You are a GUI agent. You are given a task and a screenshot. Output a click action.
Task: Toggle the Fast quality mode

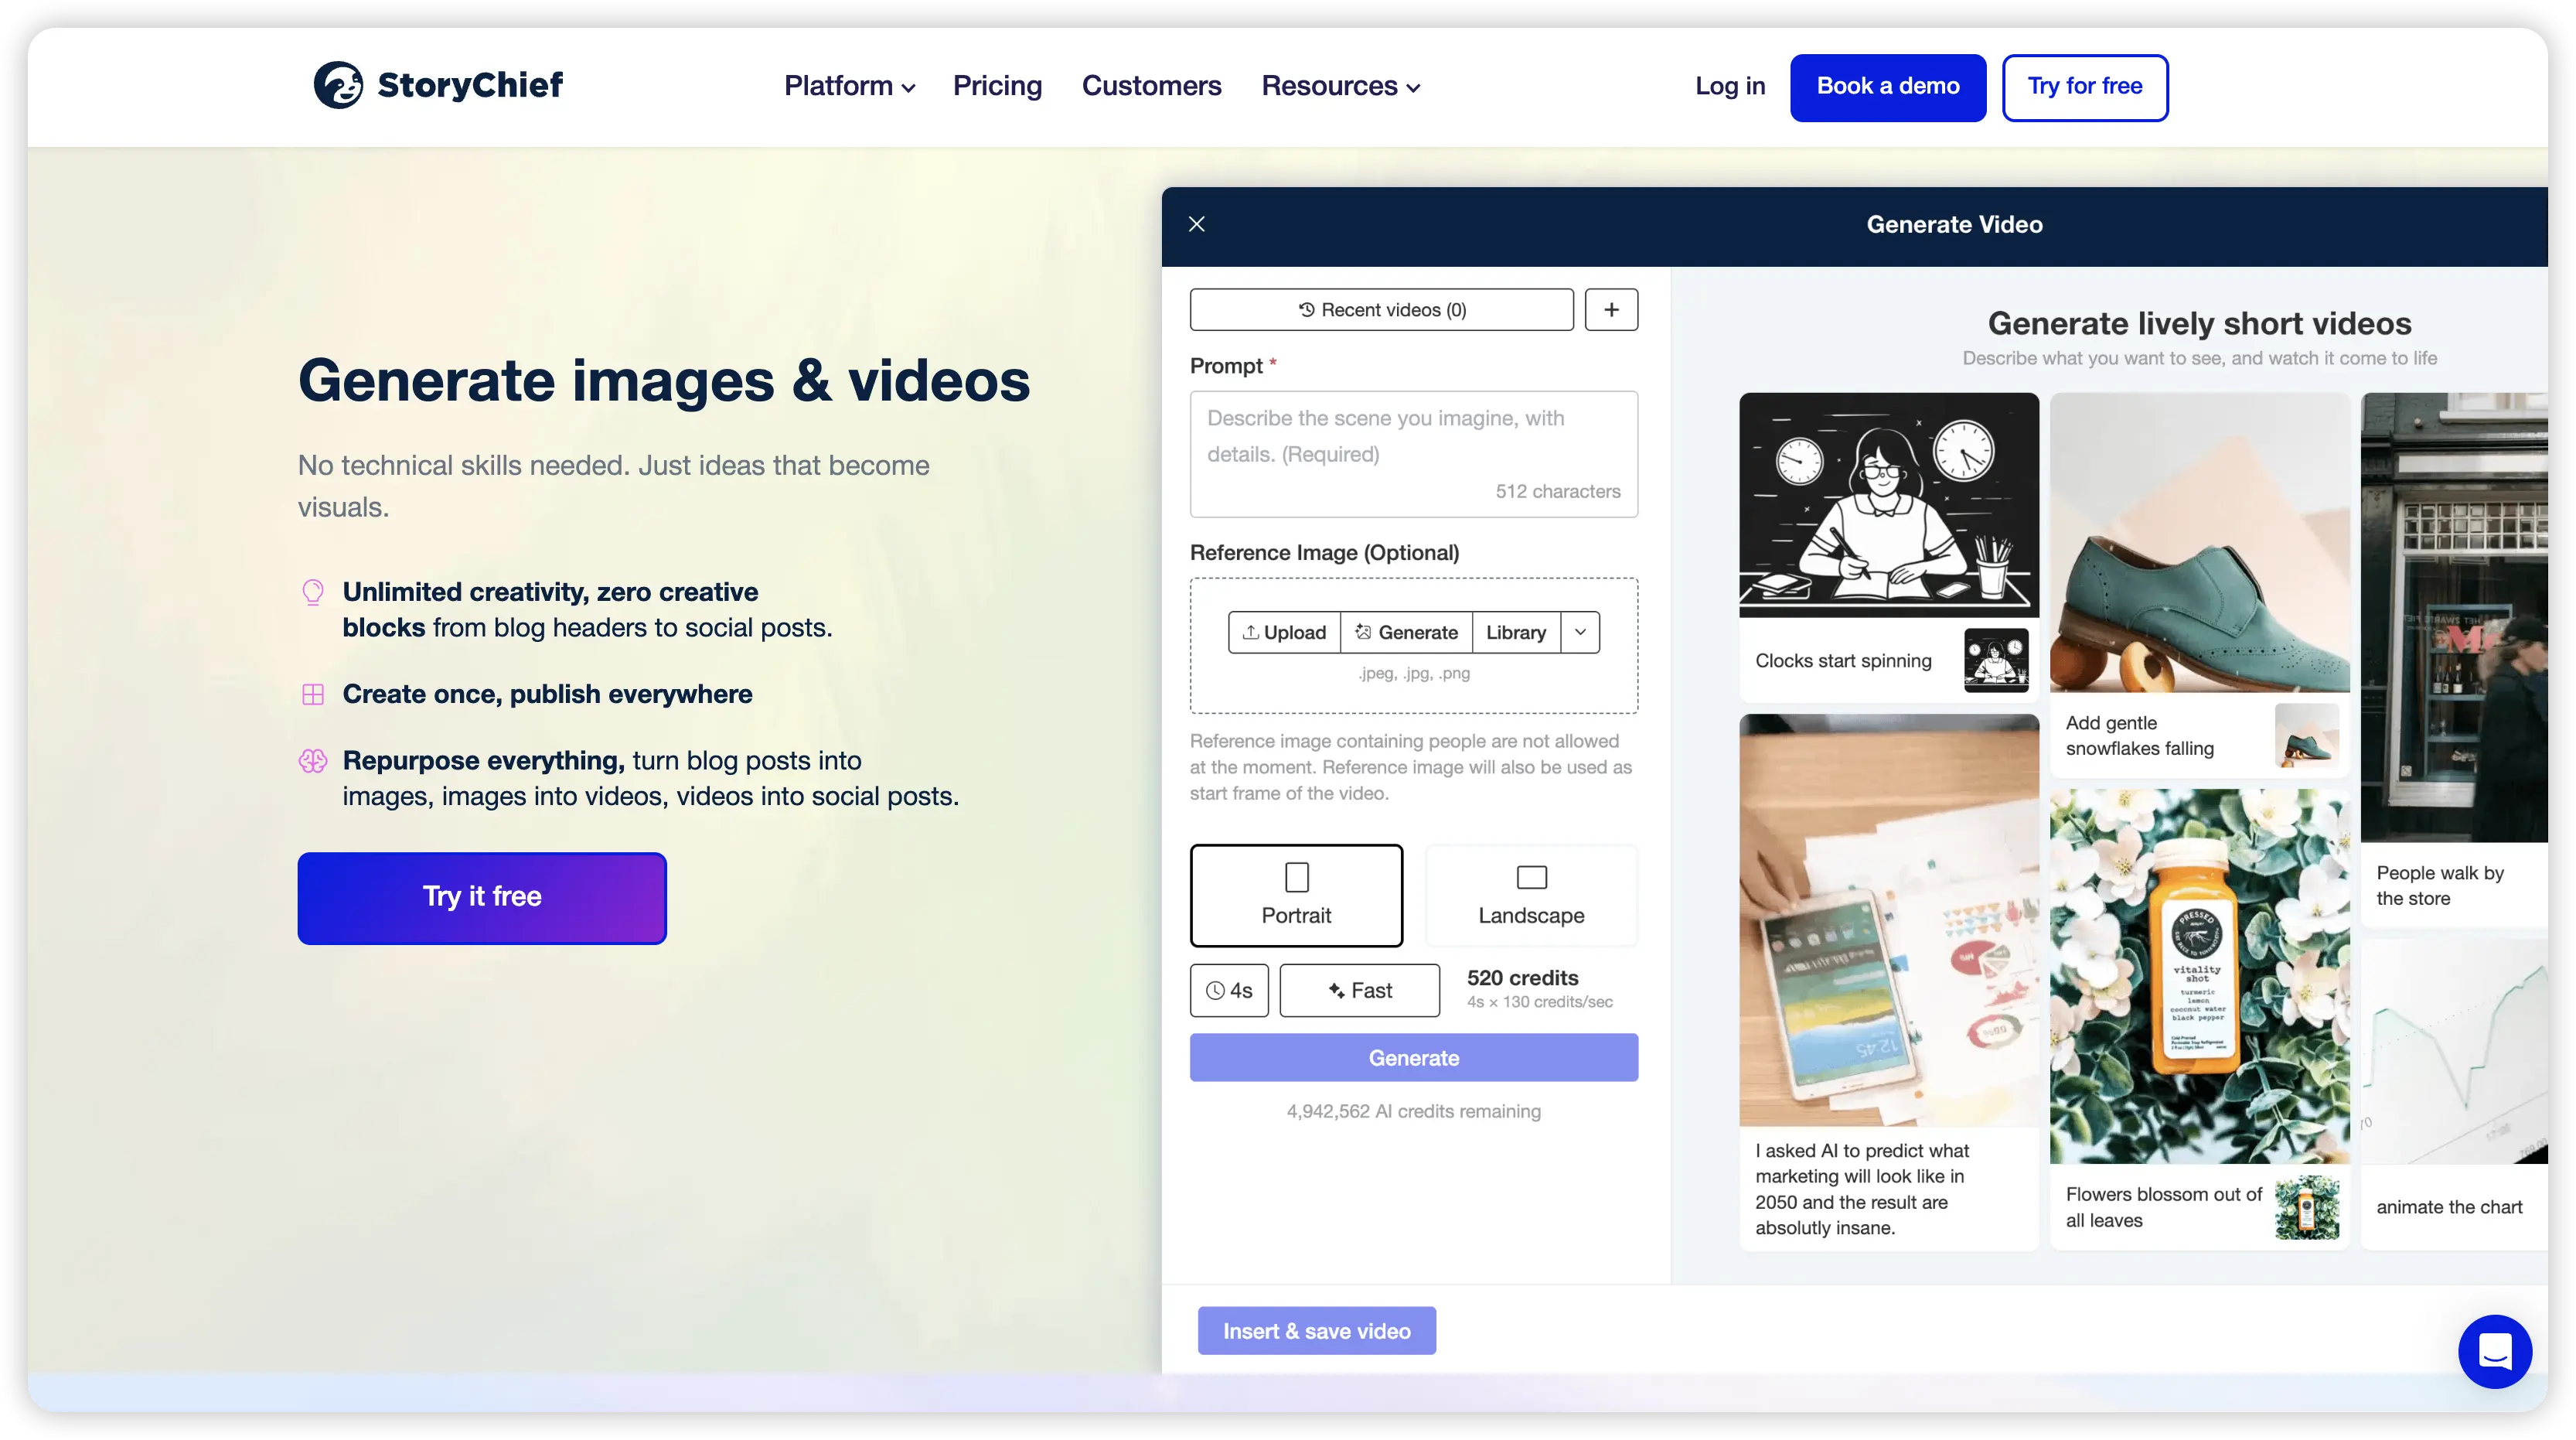click(1359, 990)
